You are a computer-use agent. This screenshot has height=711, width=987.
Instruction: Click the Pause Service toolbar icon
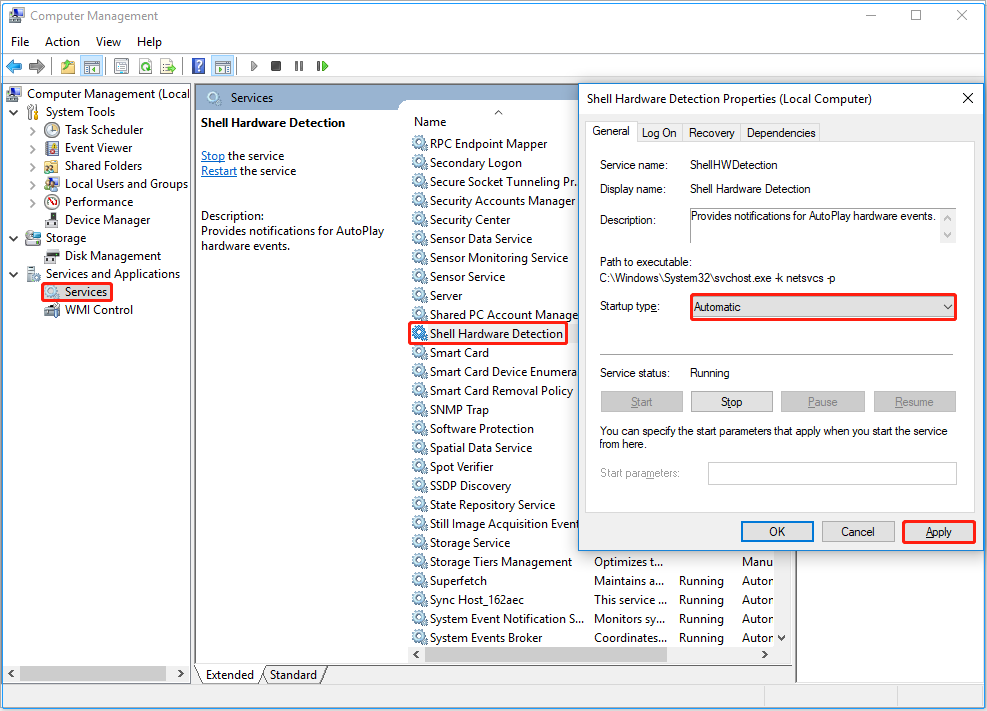point(300,66)
